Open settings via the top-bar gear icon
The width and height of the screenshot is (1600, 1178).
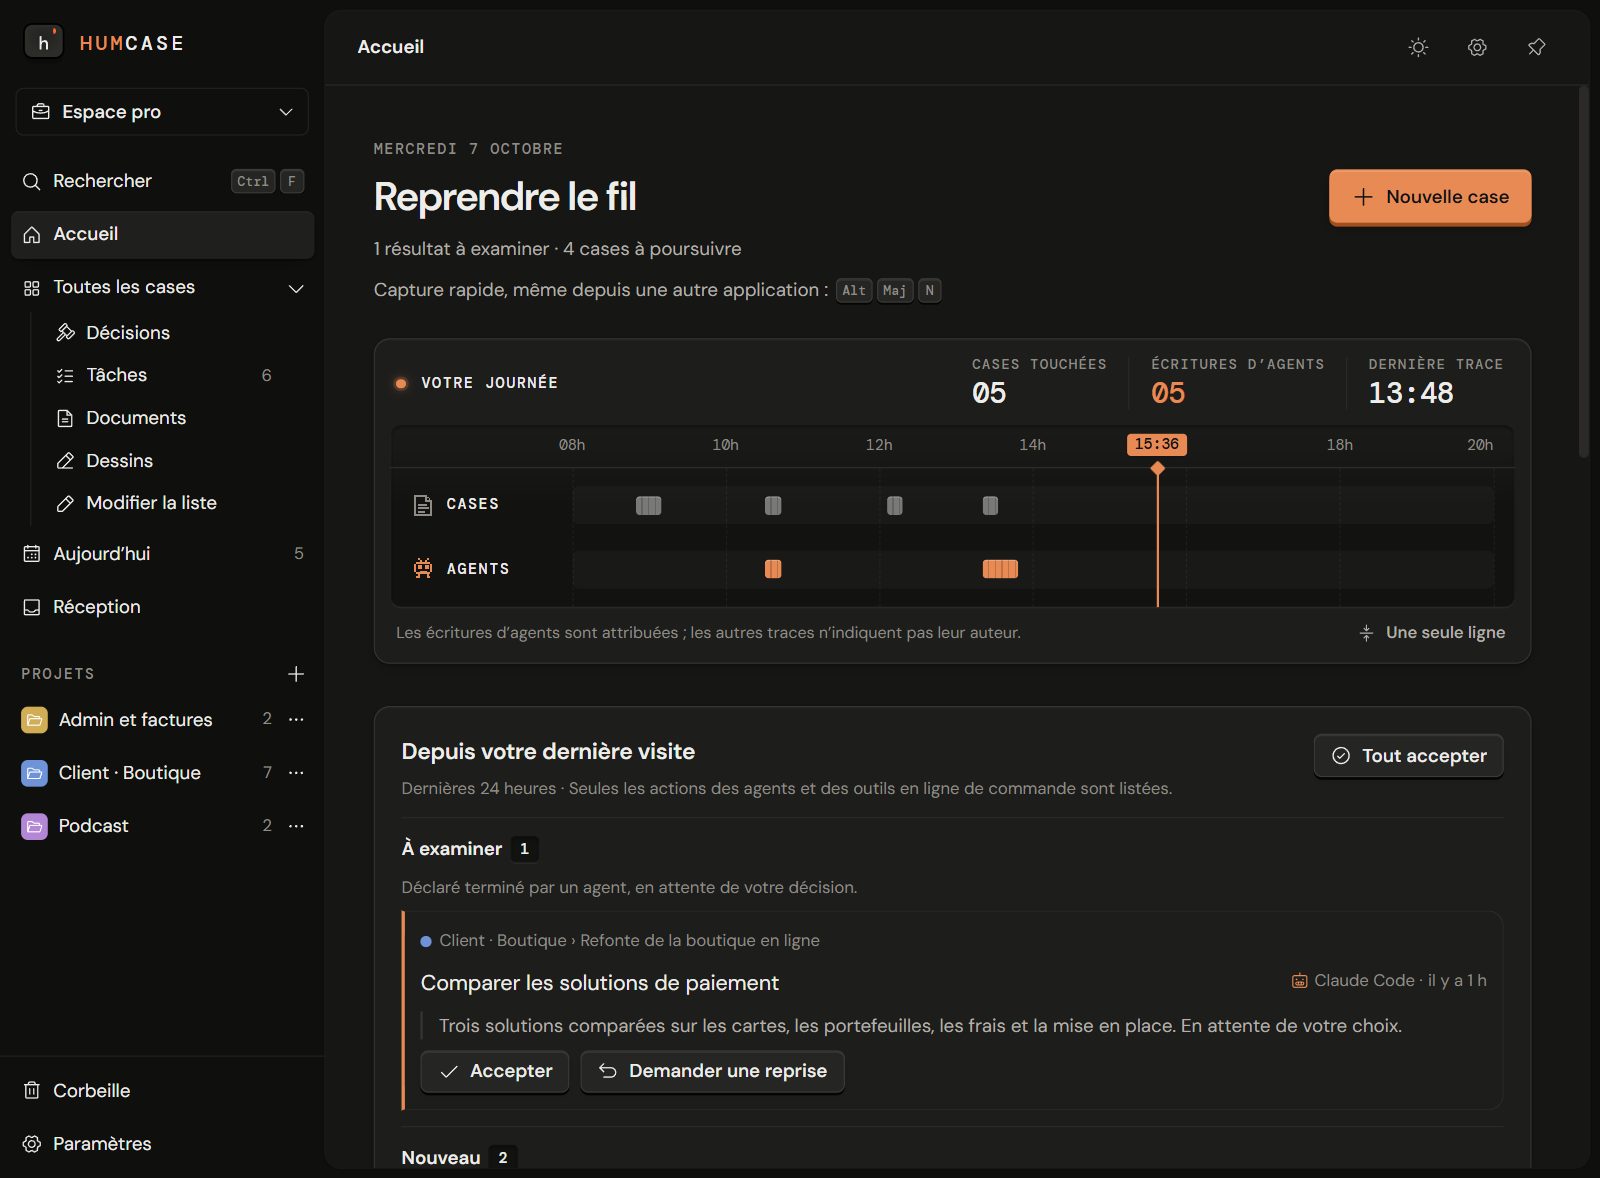pyautogui.click(x=1477, y=47)
